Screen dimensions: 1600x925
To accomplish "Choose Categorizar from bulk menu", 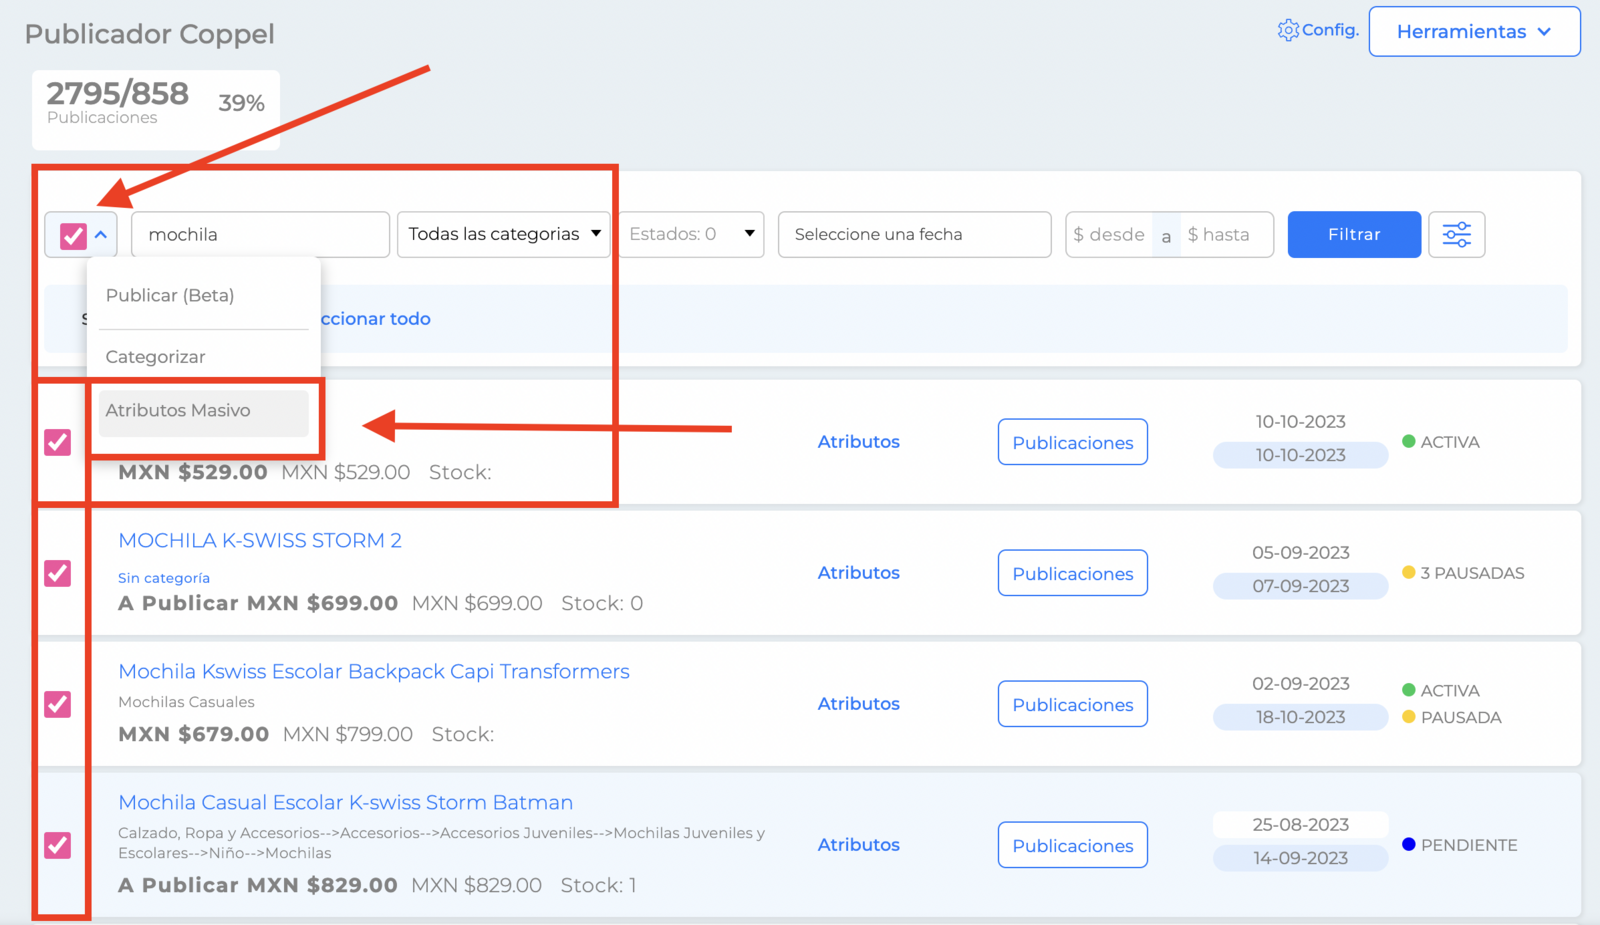I will (x=155, y=357).
